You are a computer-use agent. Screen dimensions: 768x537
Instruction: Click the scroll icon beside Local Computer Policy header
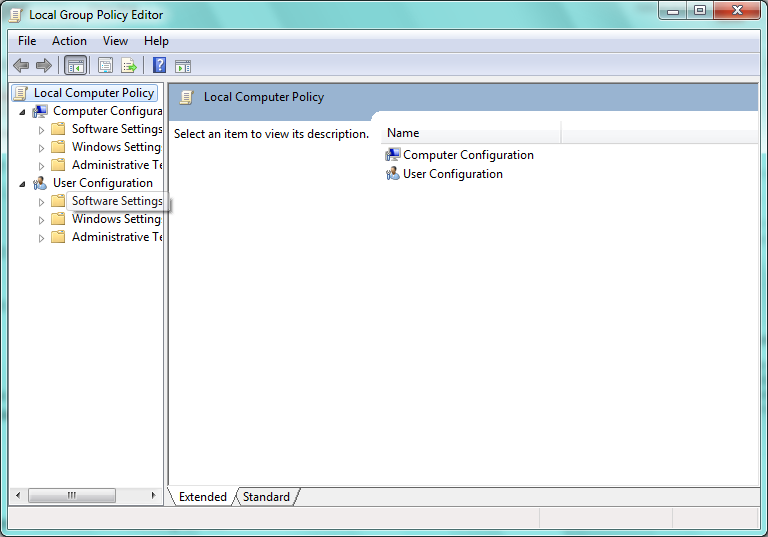click(187, 97)
